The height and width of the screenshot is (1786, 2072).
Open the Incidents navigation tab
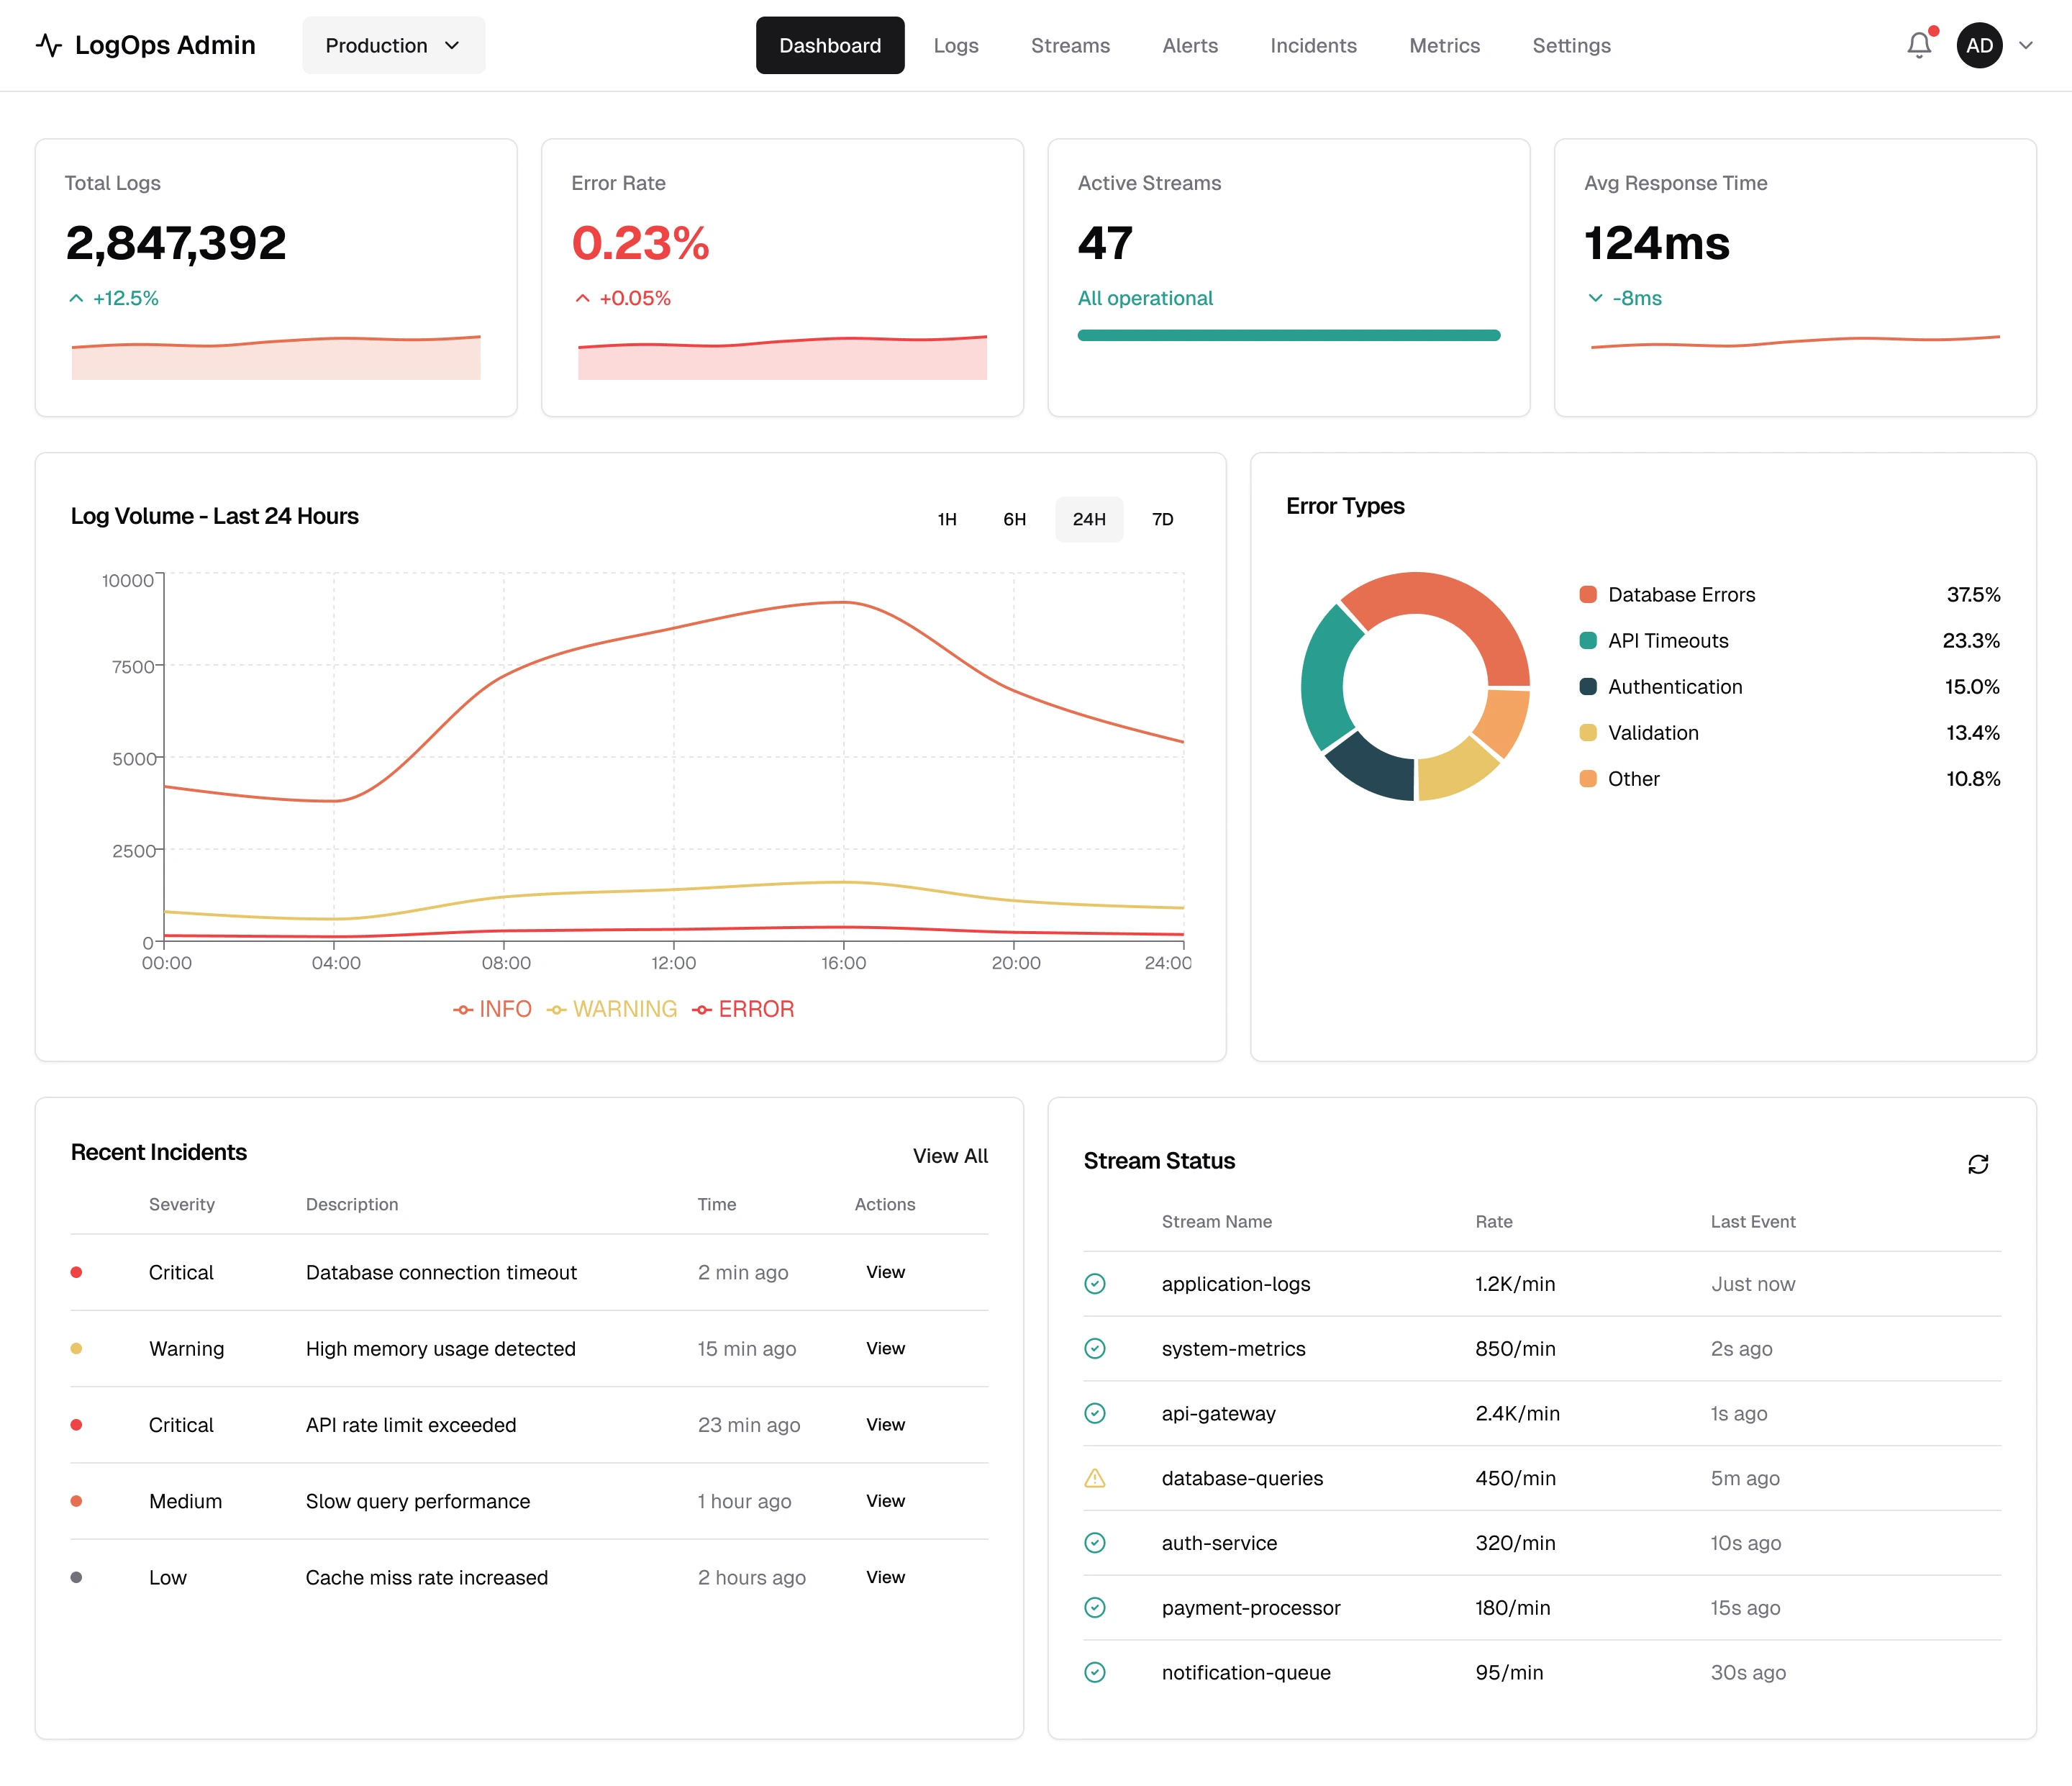click(x=1312, y=45)
